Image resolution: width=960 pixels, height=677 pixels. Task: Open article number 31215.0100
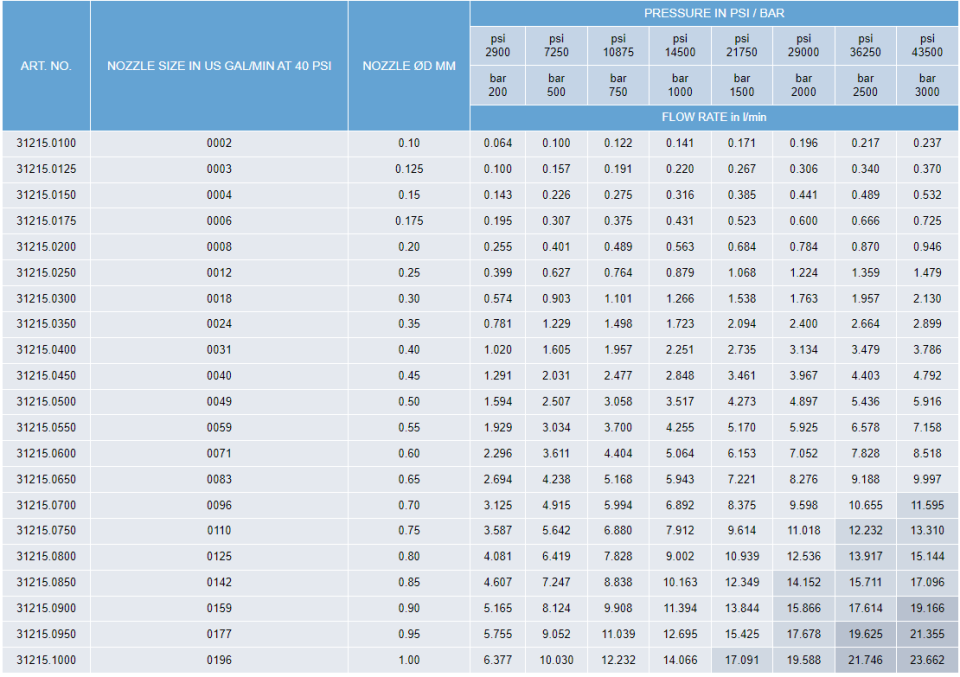tap(46, 143)
